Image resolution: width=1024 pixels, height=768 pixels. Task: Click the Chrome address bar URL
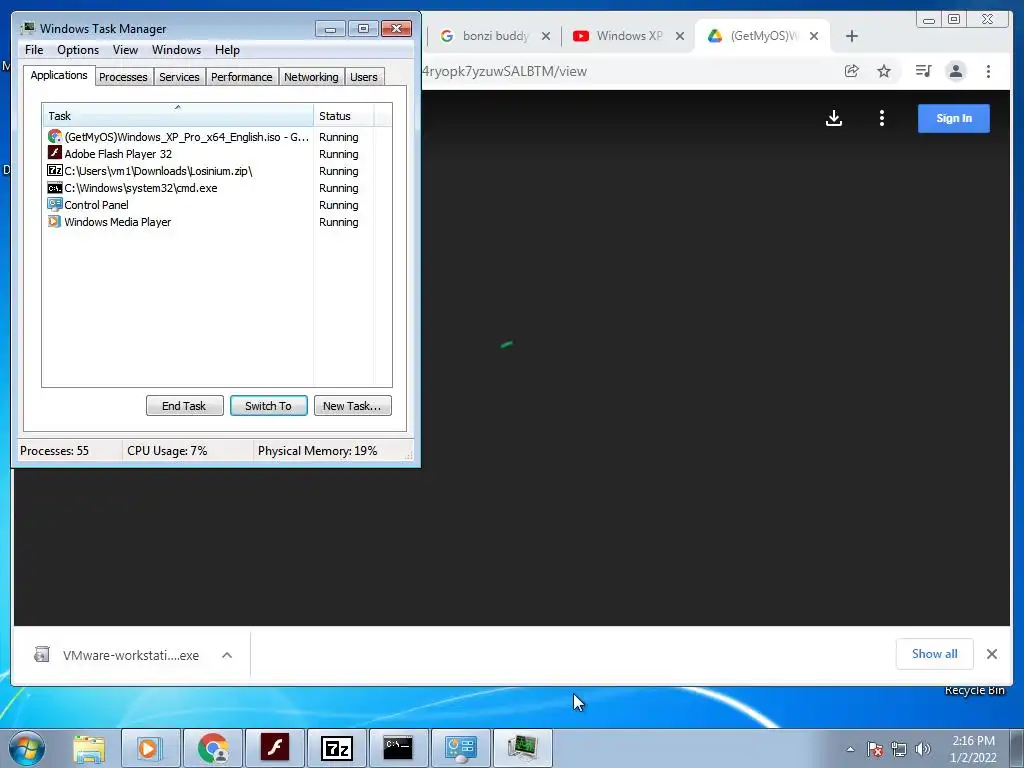(504, 71)
